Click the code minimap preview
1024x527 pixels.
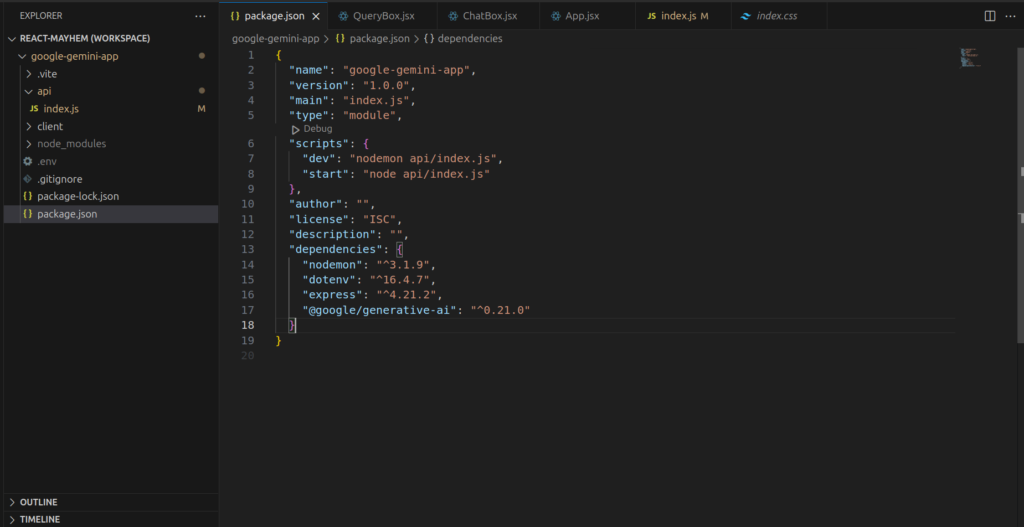pos(971,57)
